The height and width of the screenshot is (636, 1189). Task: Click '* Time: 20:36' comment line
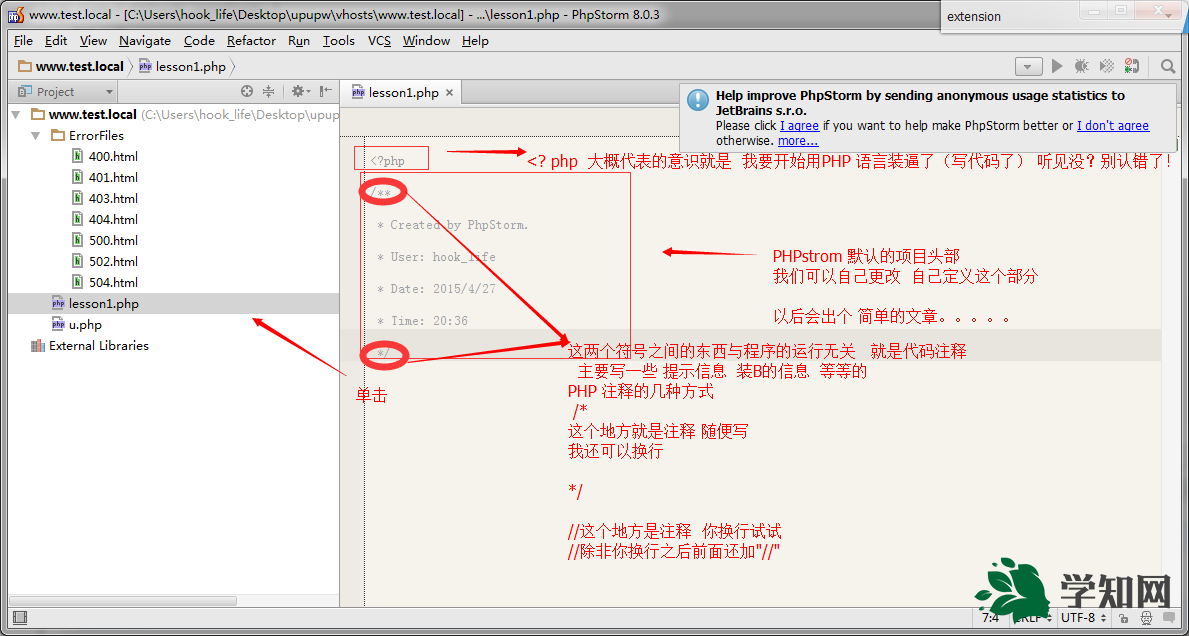pyautogui.click(x=422, y=321)
